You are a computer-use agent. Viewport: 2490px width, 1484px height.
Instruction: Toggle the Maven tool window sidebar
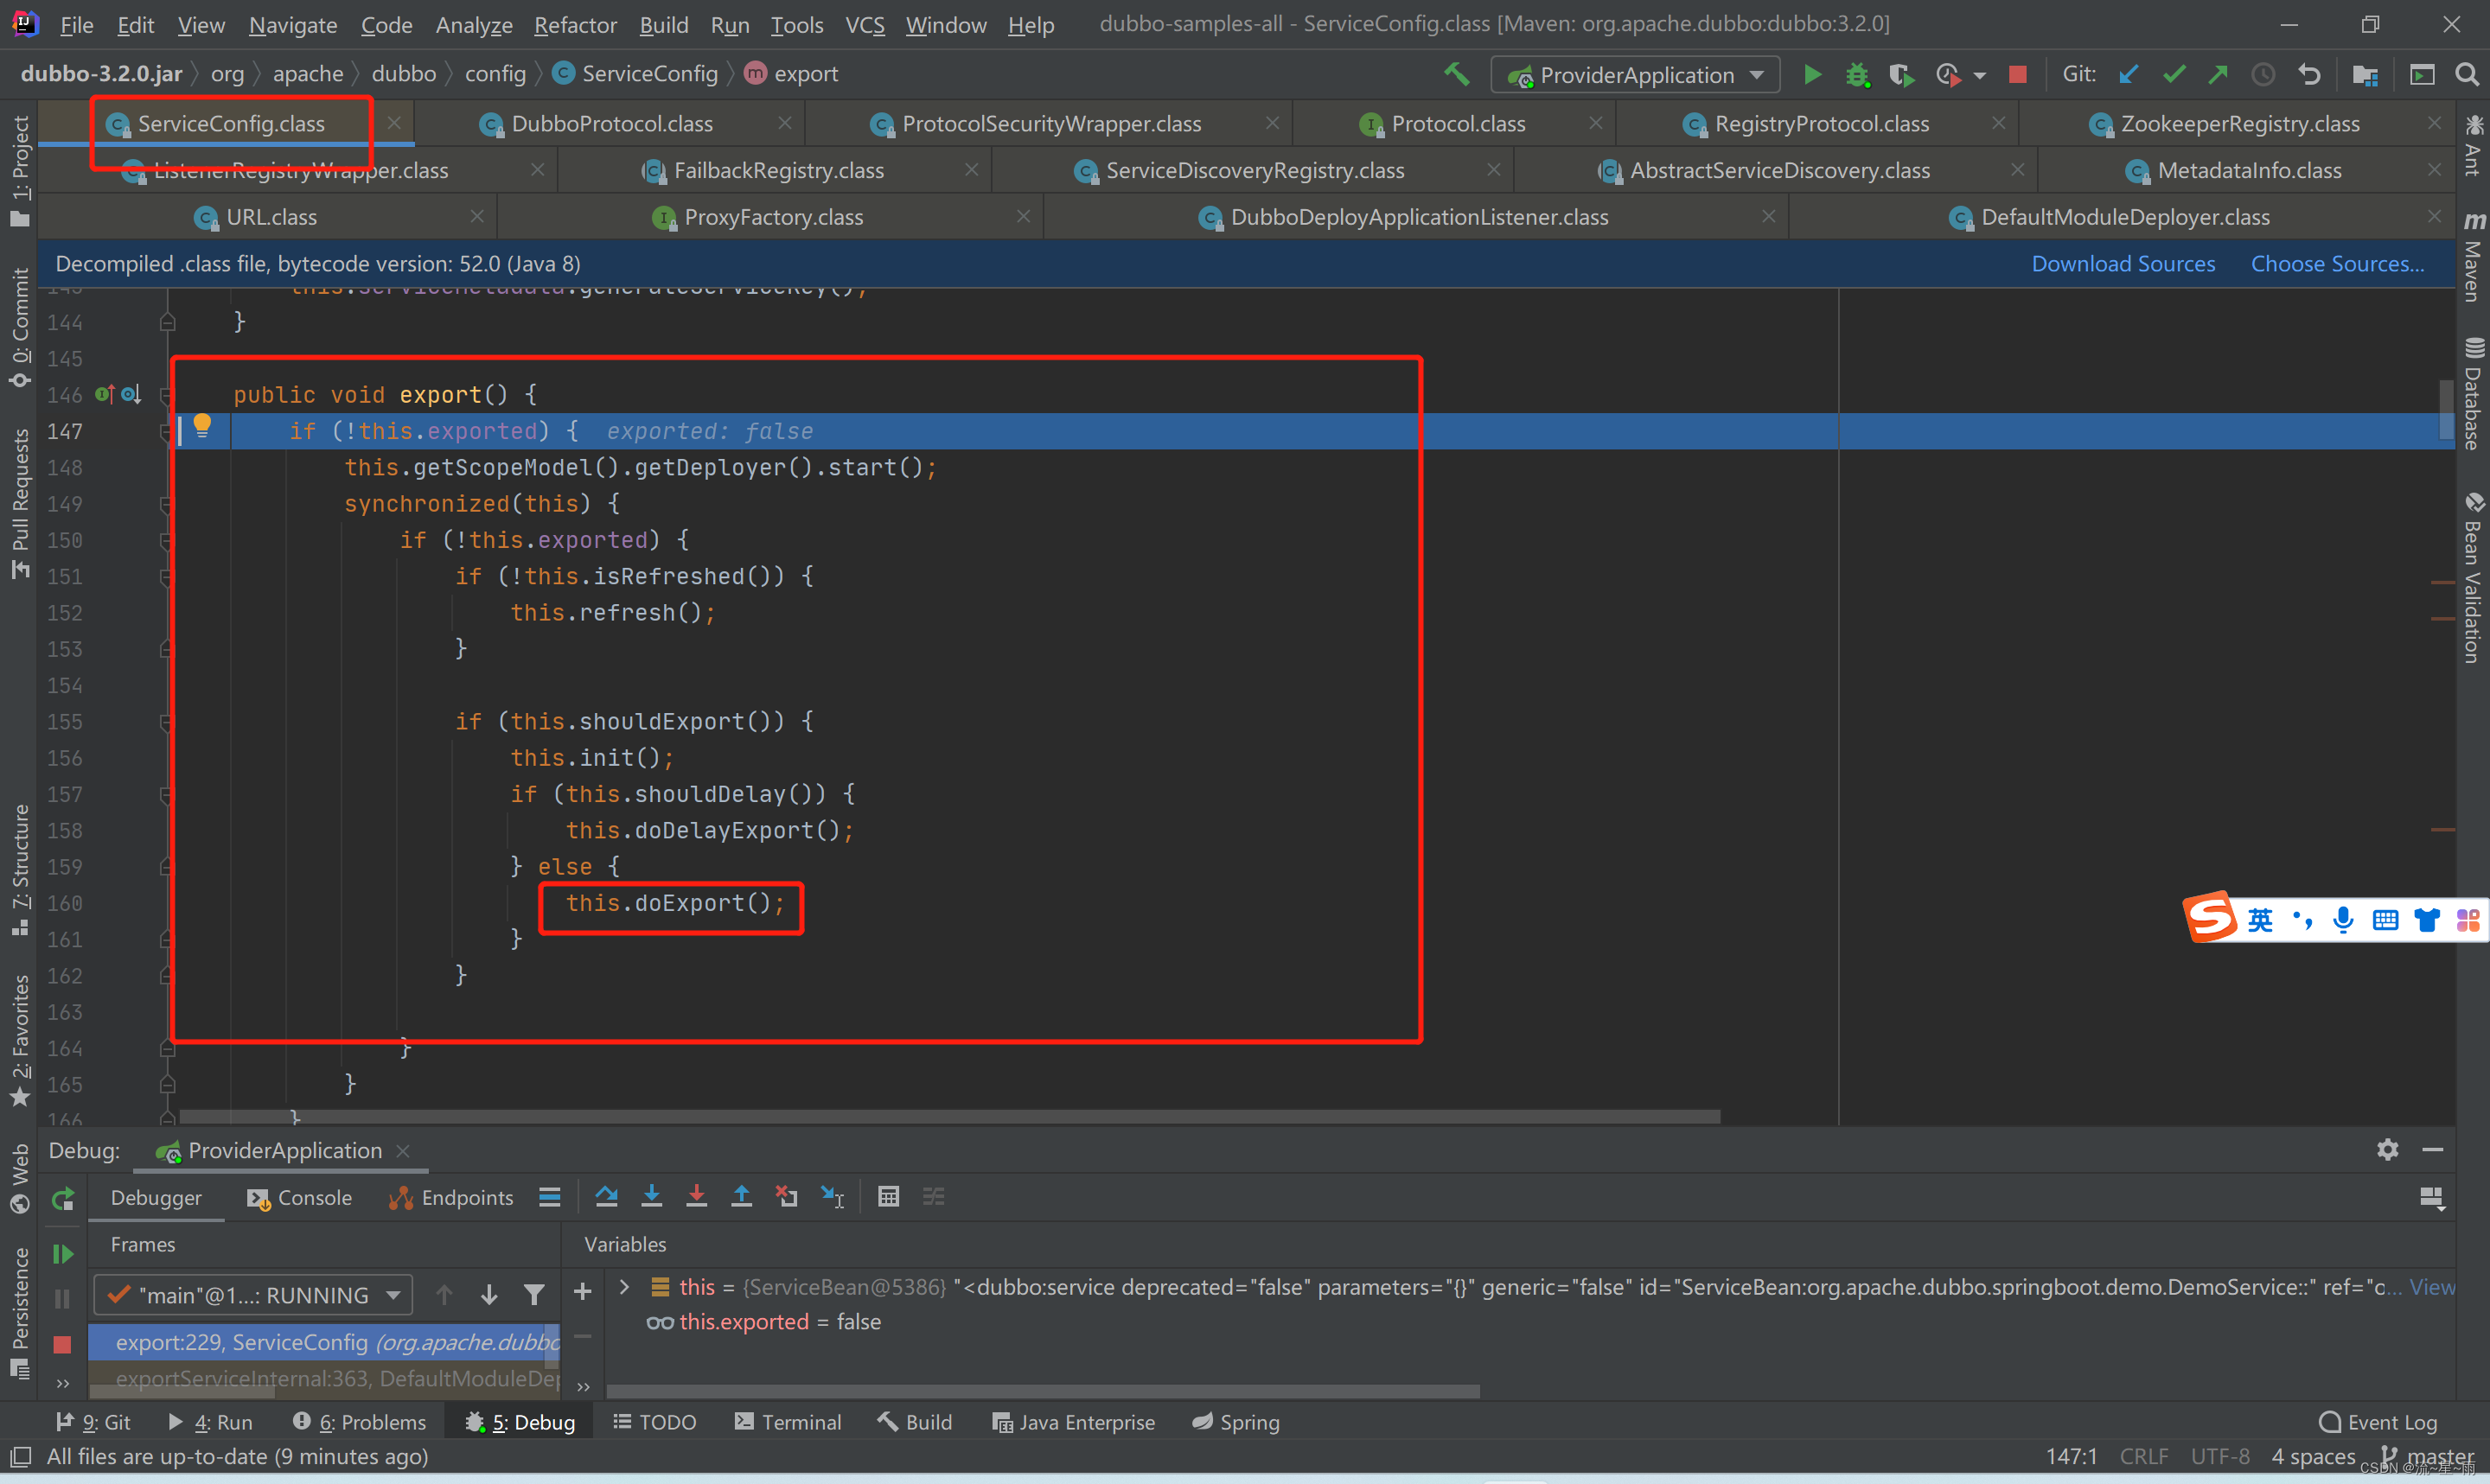click(2473, 256)
